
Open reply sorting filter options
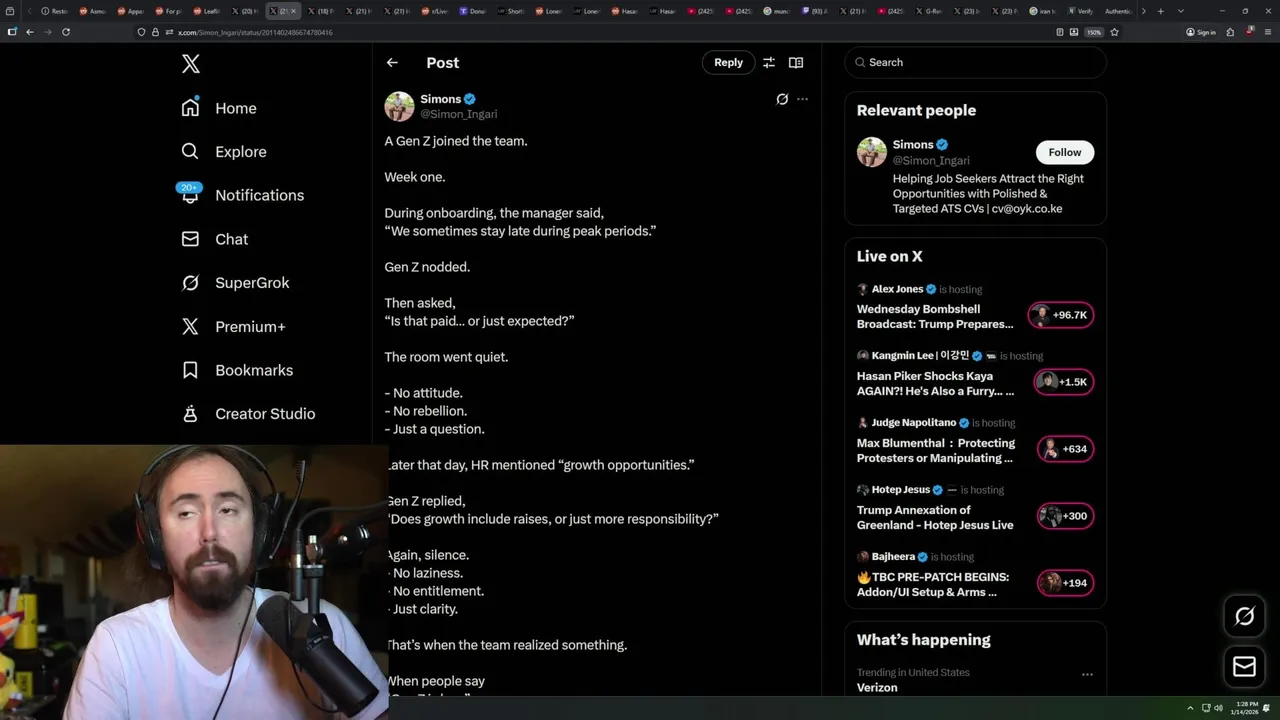(769, 62)
